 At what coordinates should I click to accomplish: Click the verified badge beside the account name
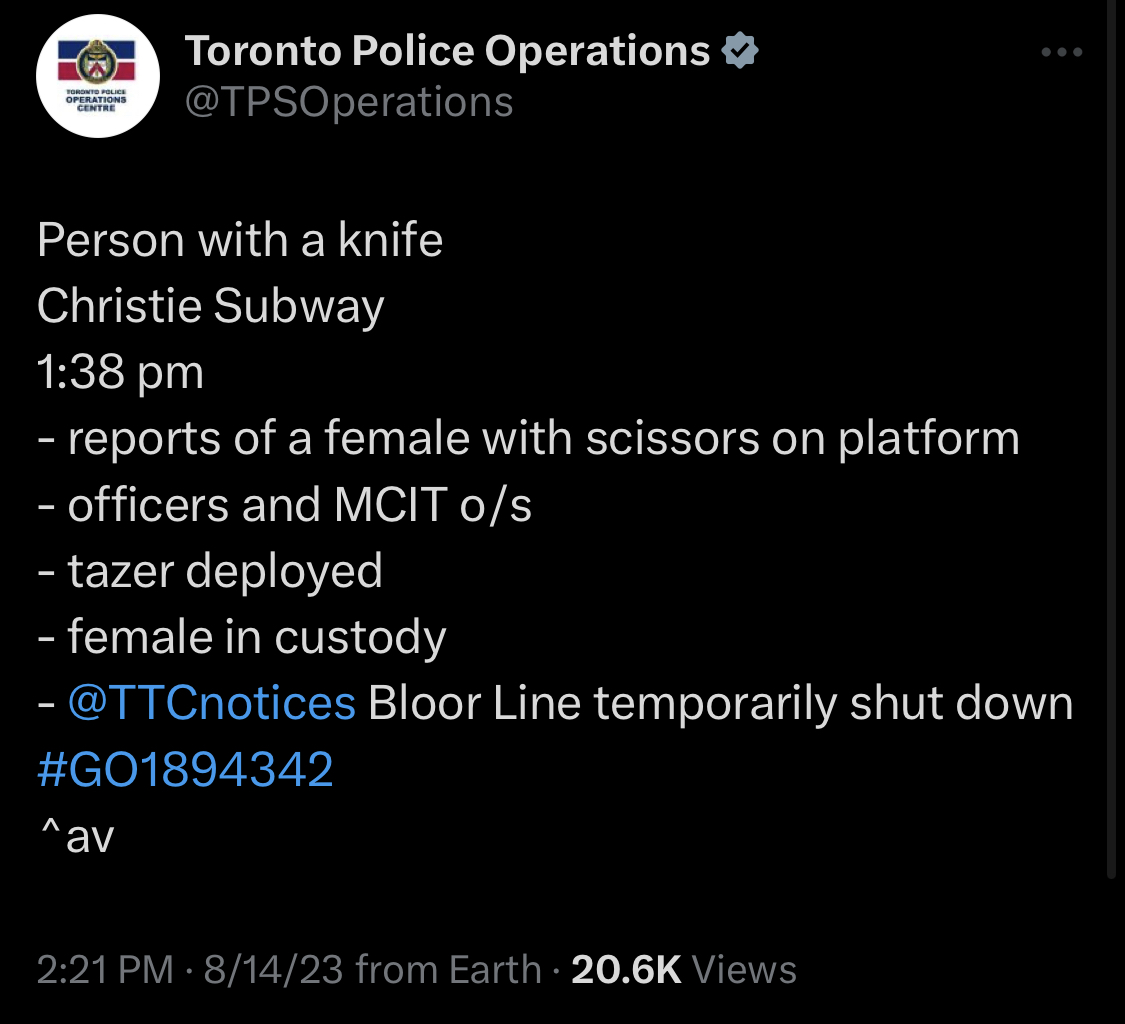pyautogui.click(x=741, y=51)
